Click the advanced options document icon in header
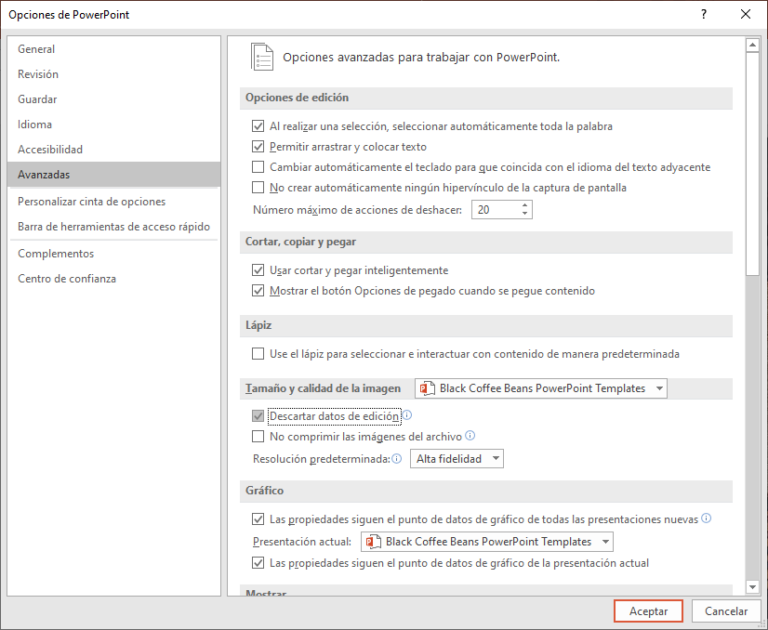Viewport: 768px width, 630px height. [x=262, y=57]
